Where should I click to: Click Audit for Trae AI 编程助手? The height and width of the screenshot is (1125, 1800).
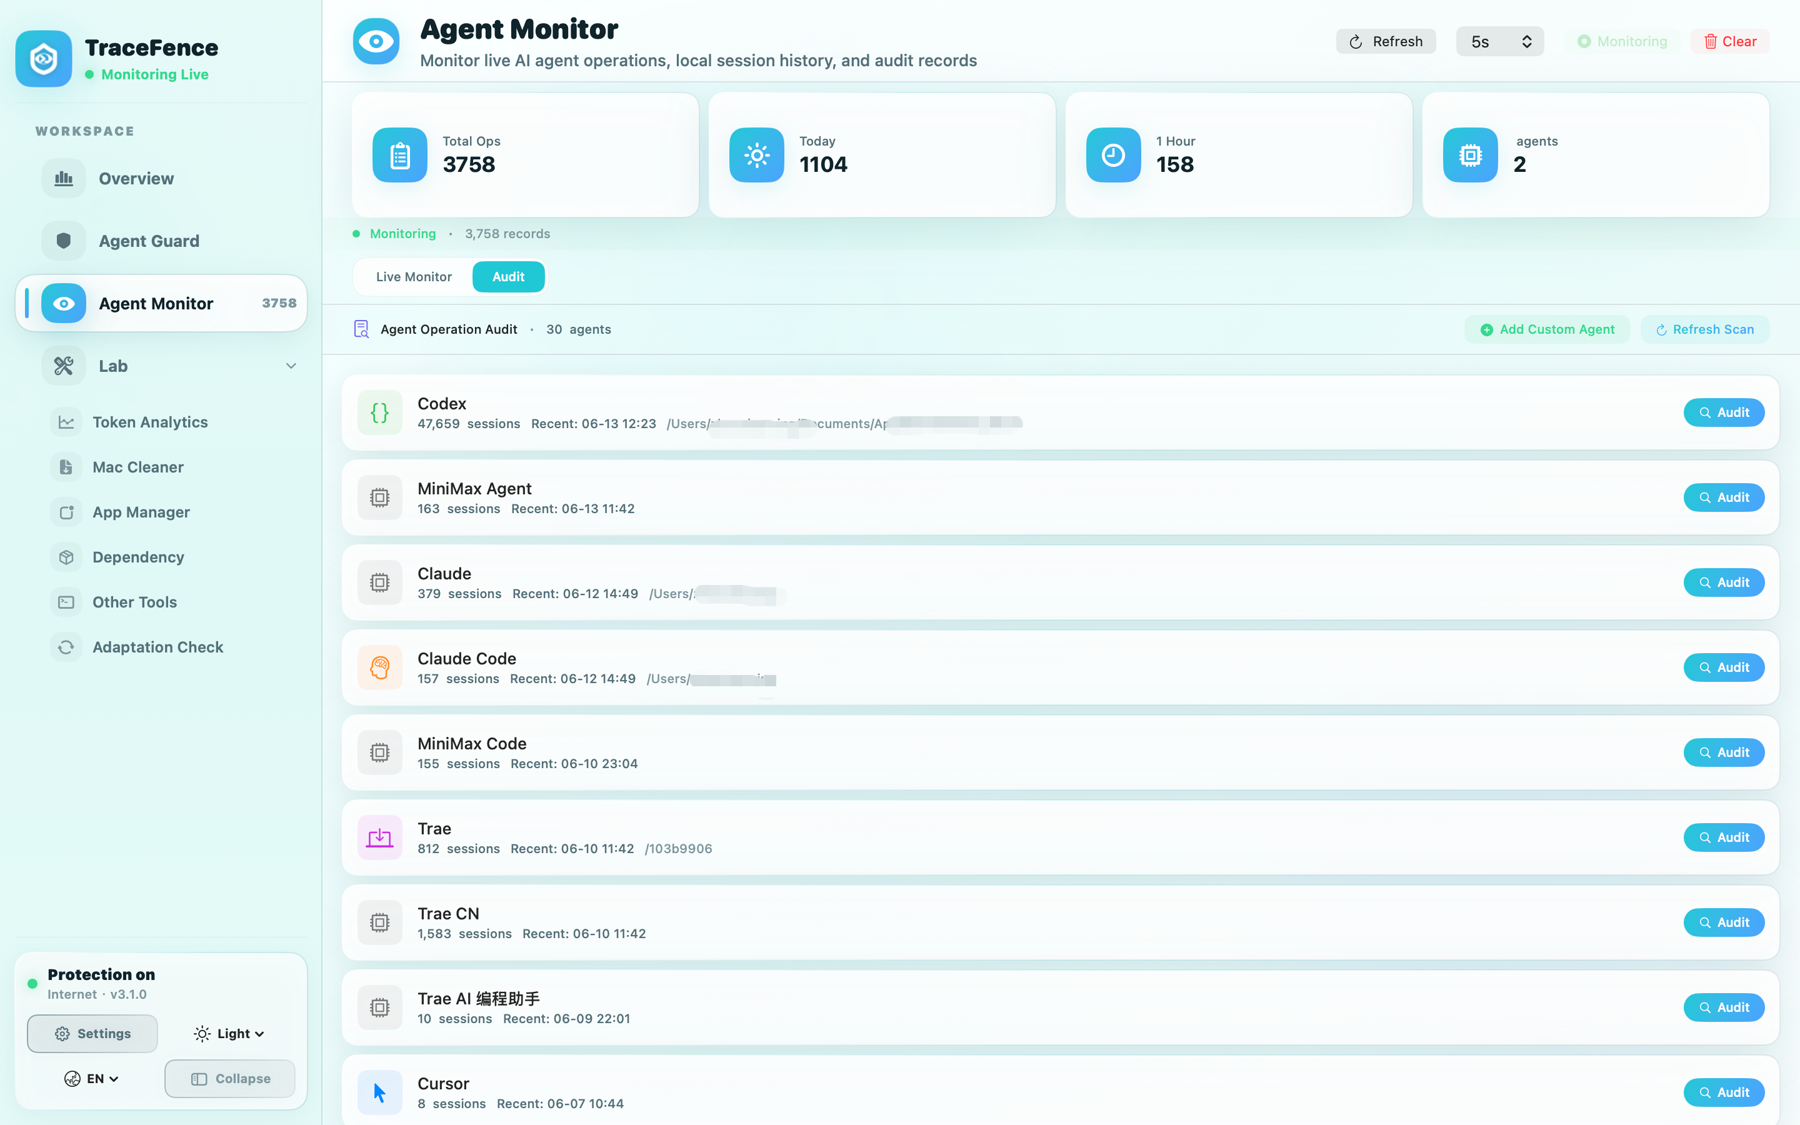click(x=1724, y=1007)
